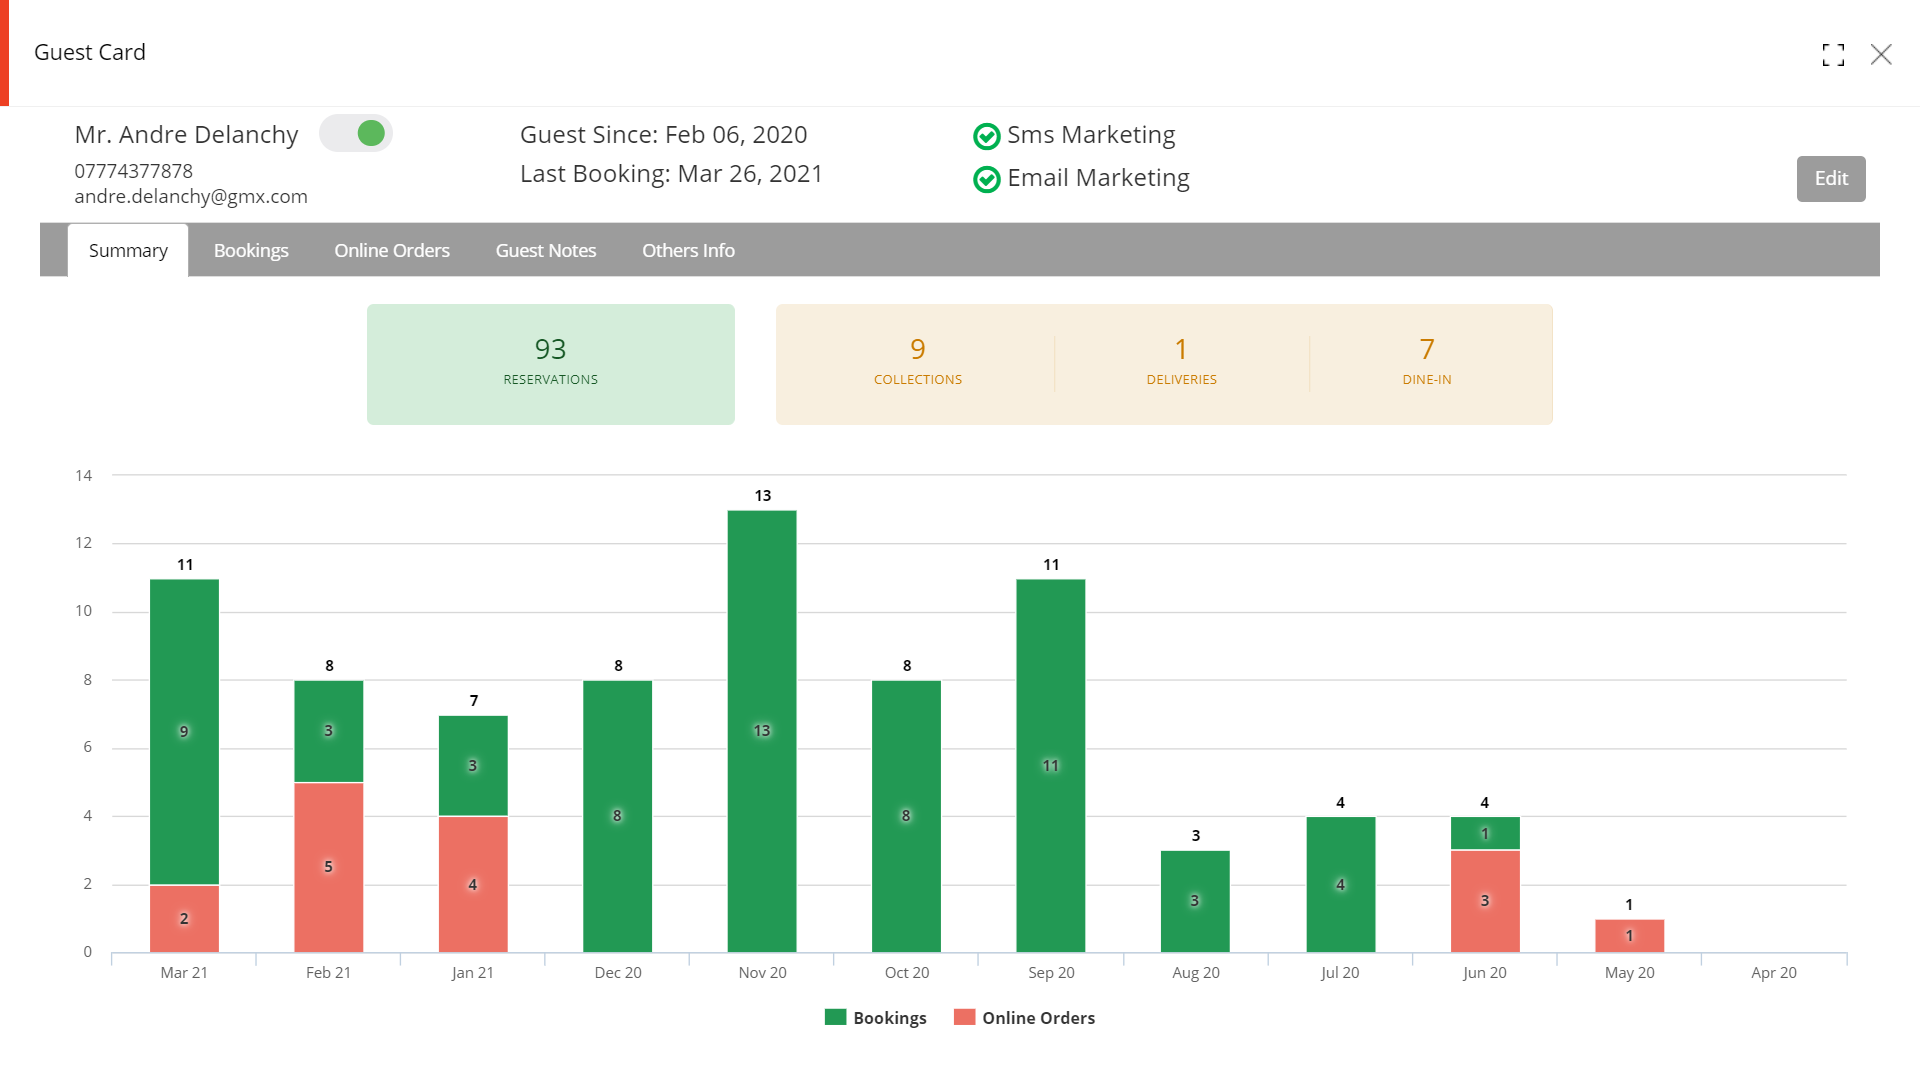Switch to the Others Info tab
This screenshot has width=1920, height=1080.
(x=688, y=250)
